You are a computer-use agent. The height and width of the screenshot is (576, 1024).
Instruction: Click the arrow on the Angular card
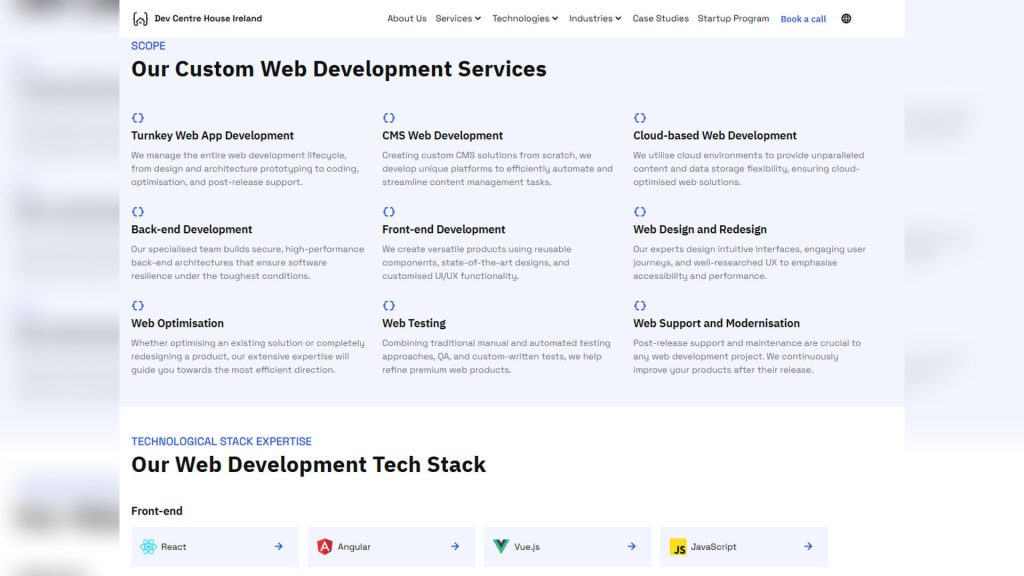455,547
